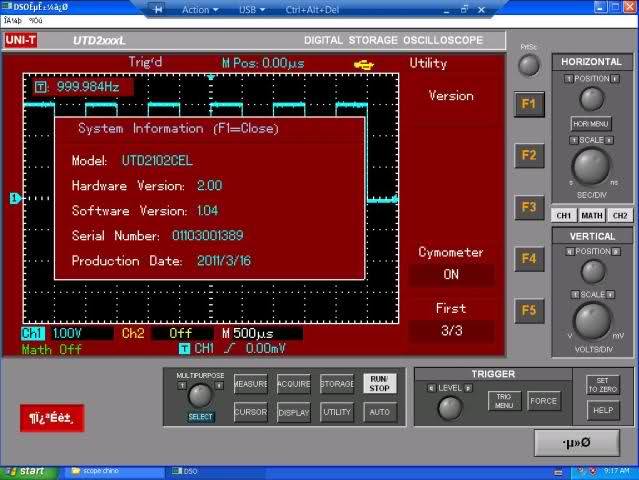Click the FORCE trigger button
639x480 pixels.
(x=543, y=401)
